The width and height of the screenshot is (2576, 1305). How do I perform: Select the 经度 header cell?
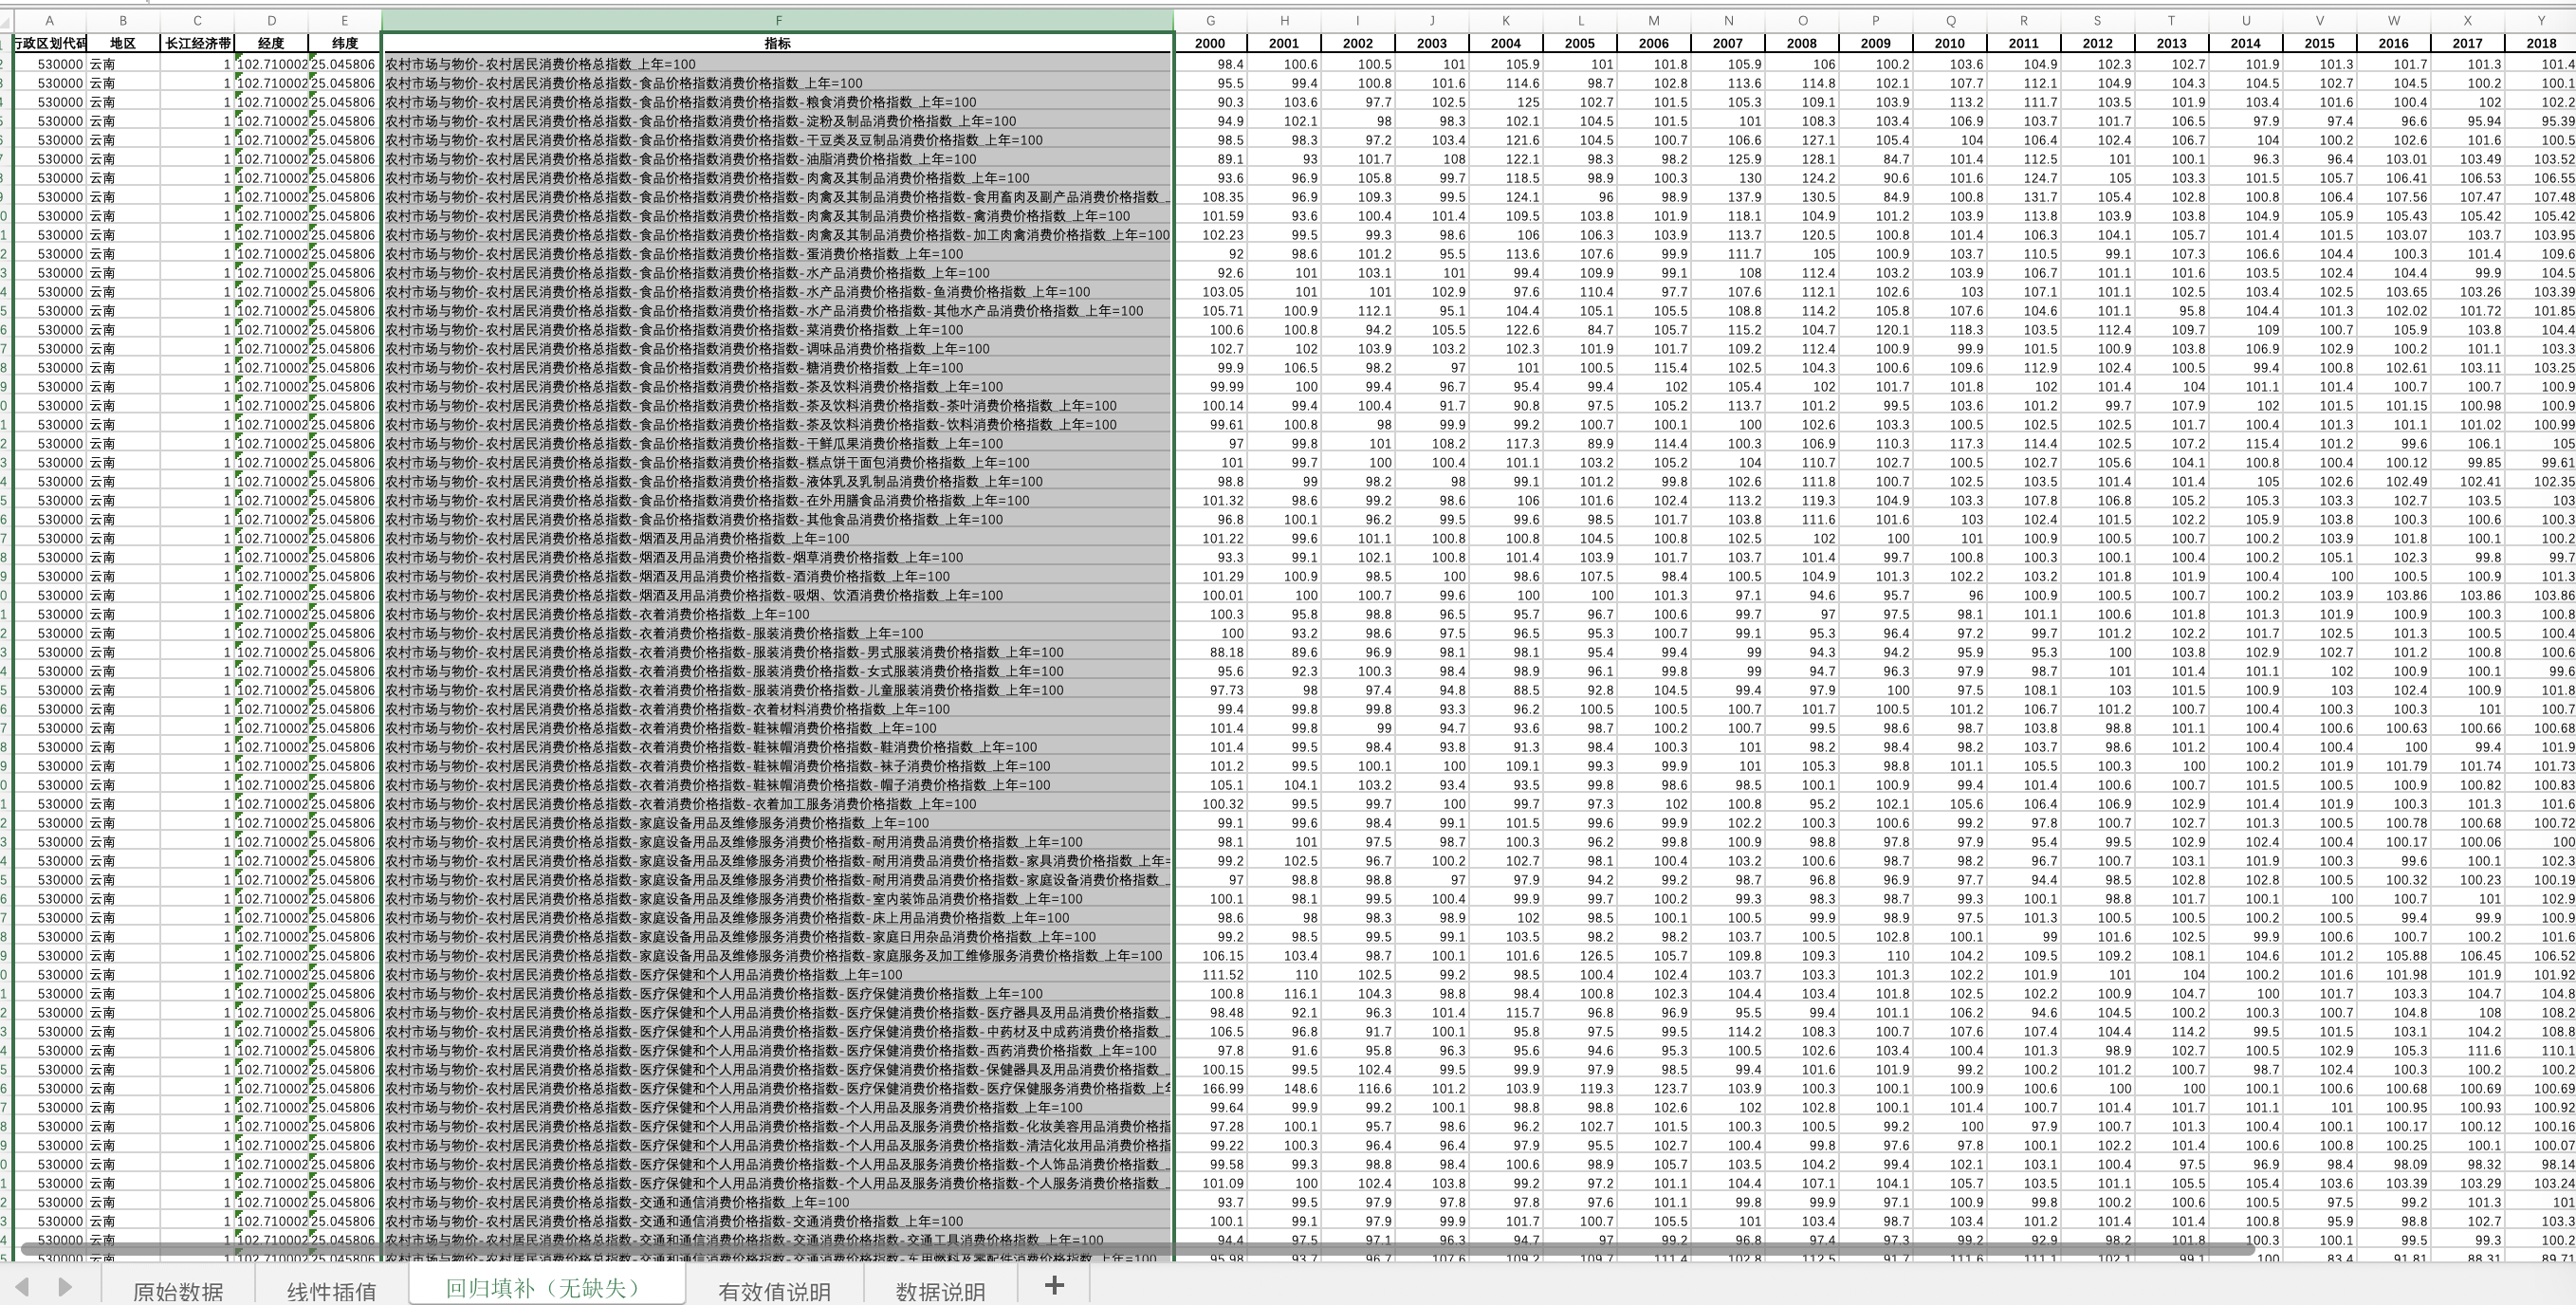tap(271, 43)
